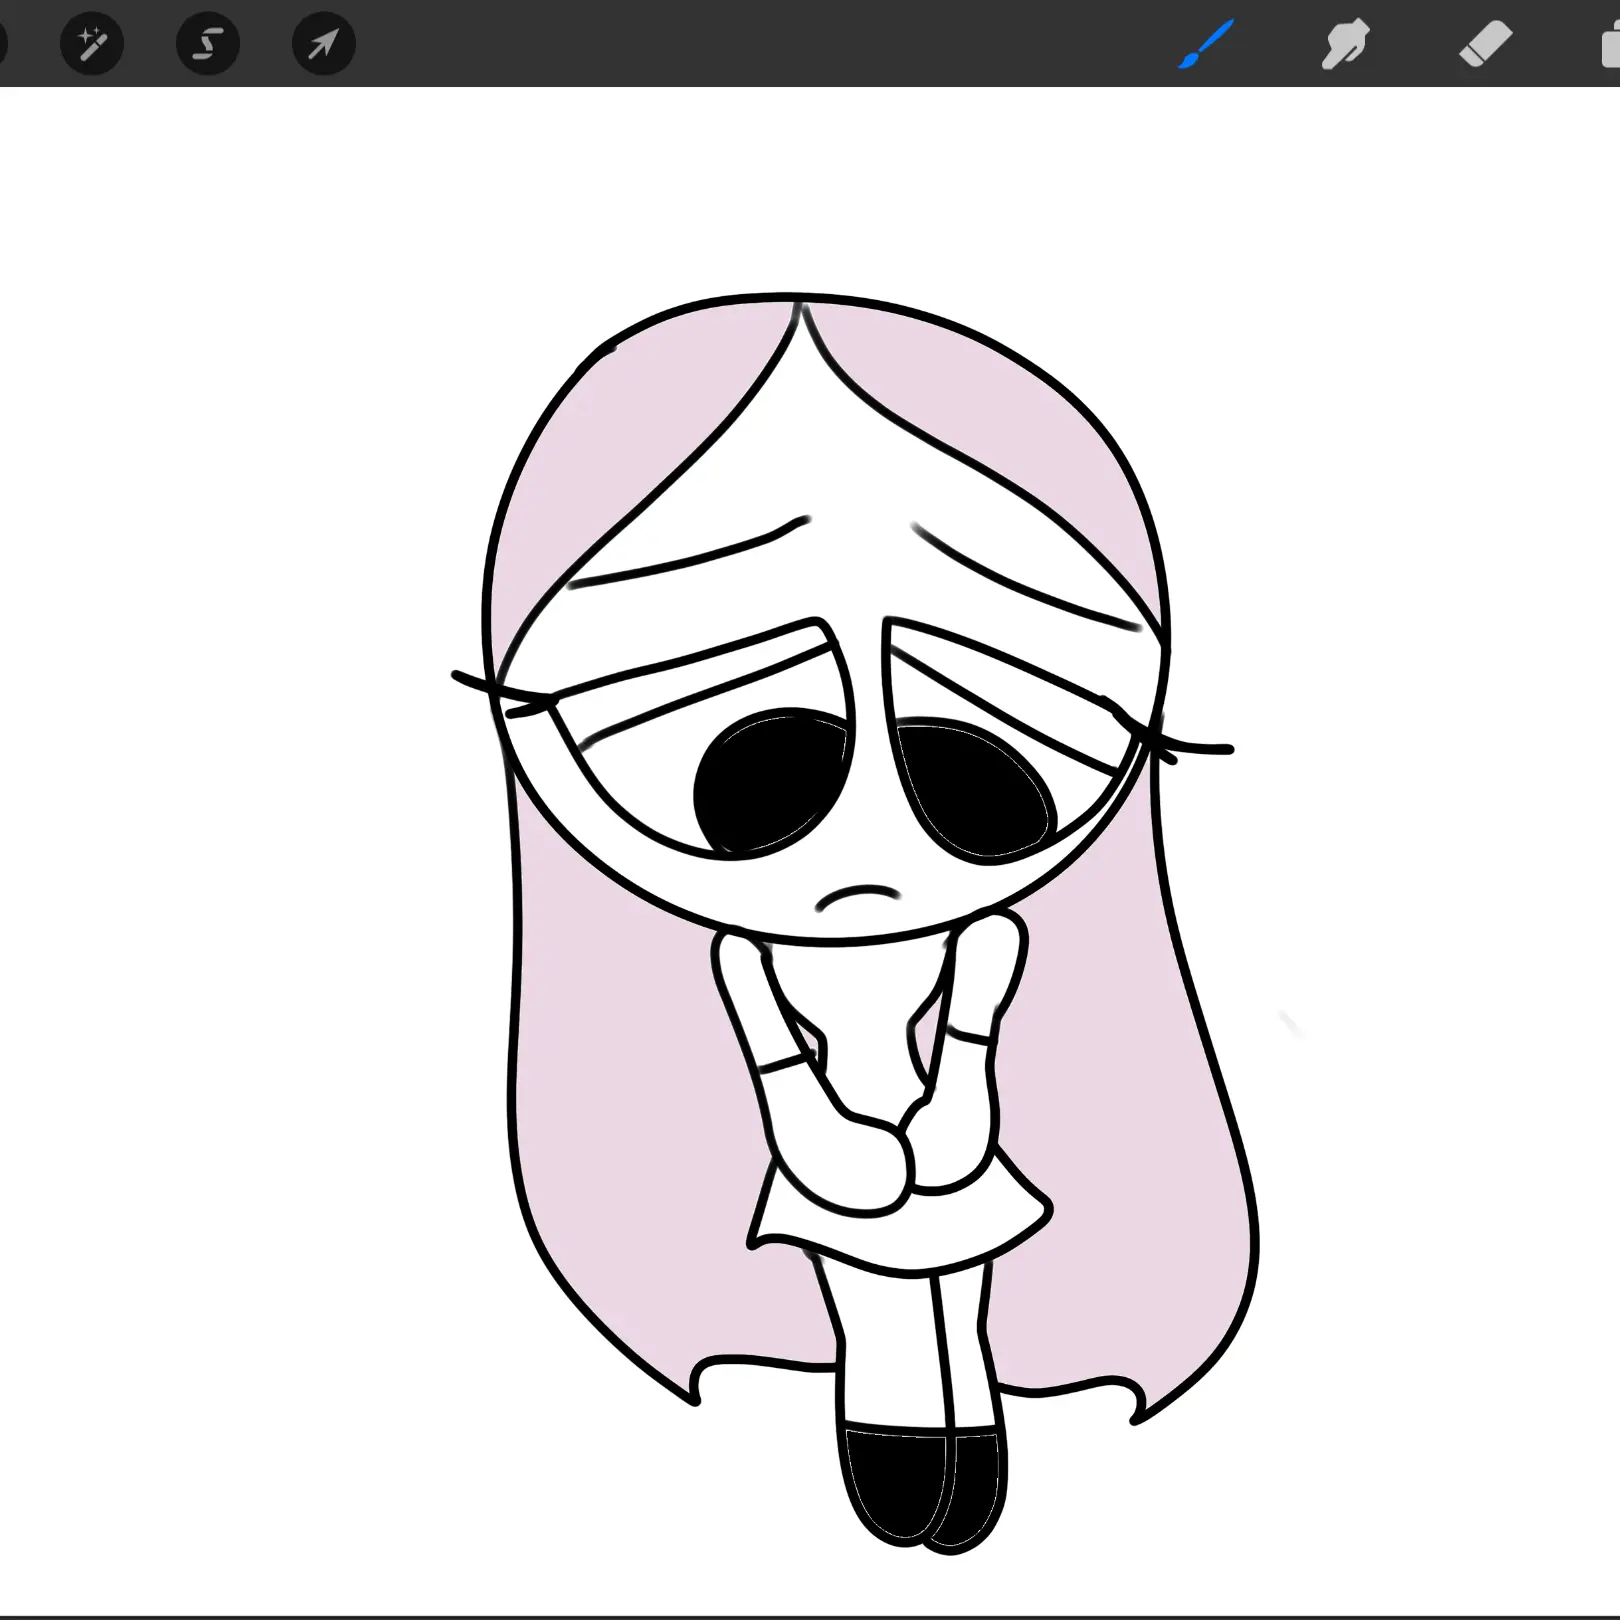This screenshot has height=1620, width=1620.
Task: Open the partially visible Layers panel icon
Action: pyautogui.click(x=1609, y=46)
